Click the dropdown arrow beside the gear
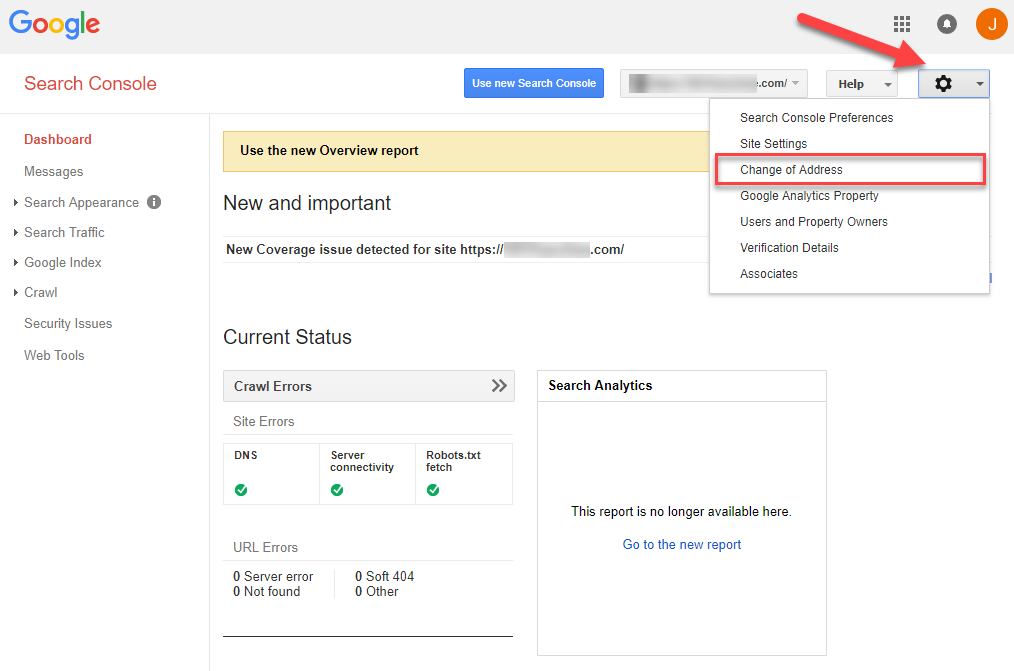The height and width of the screenshot is (671, 1014). (980, 84)
